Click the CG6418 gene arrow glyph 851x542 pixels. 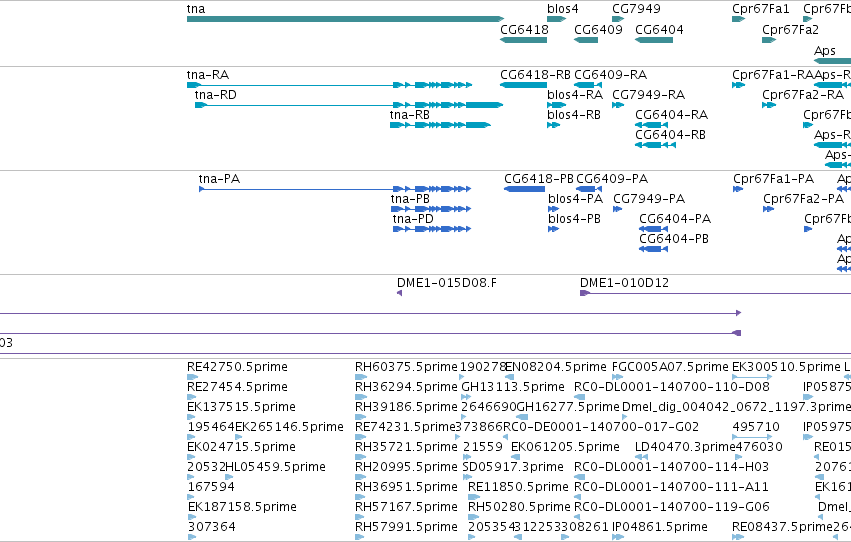[x=523, y=40]
